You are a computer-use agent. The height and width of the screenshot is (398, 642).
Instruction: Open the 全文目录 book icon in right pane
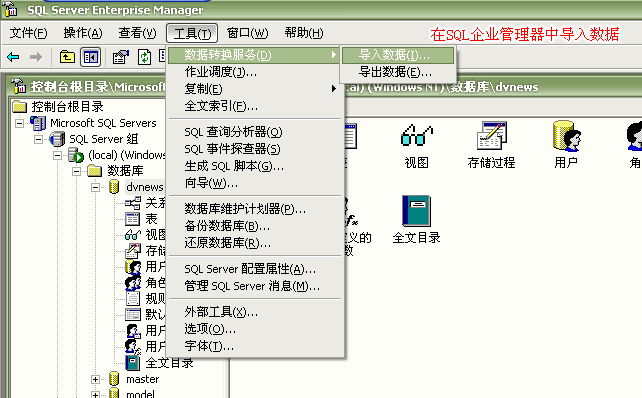[416, 220]
